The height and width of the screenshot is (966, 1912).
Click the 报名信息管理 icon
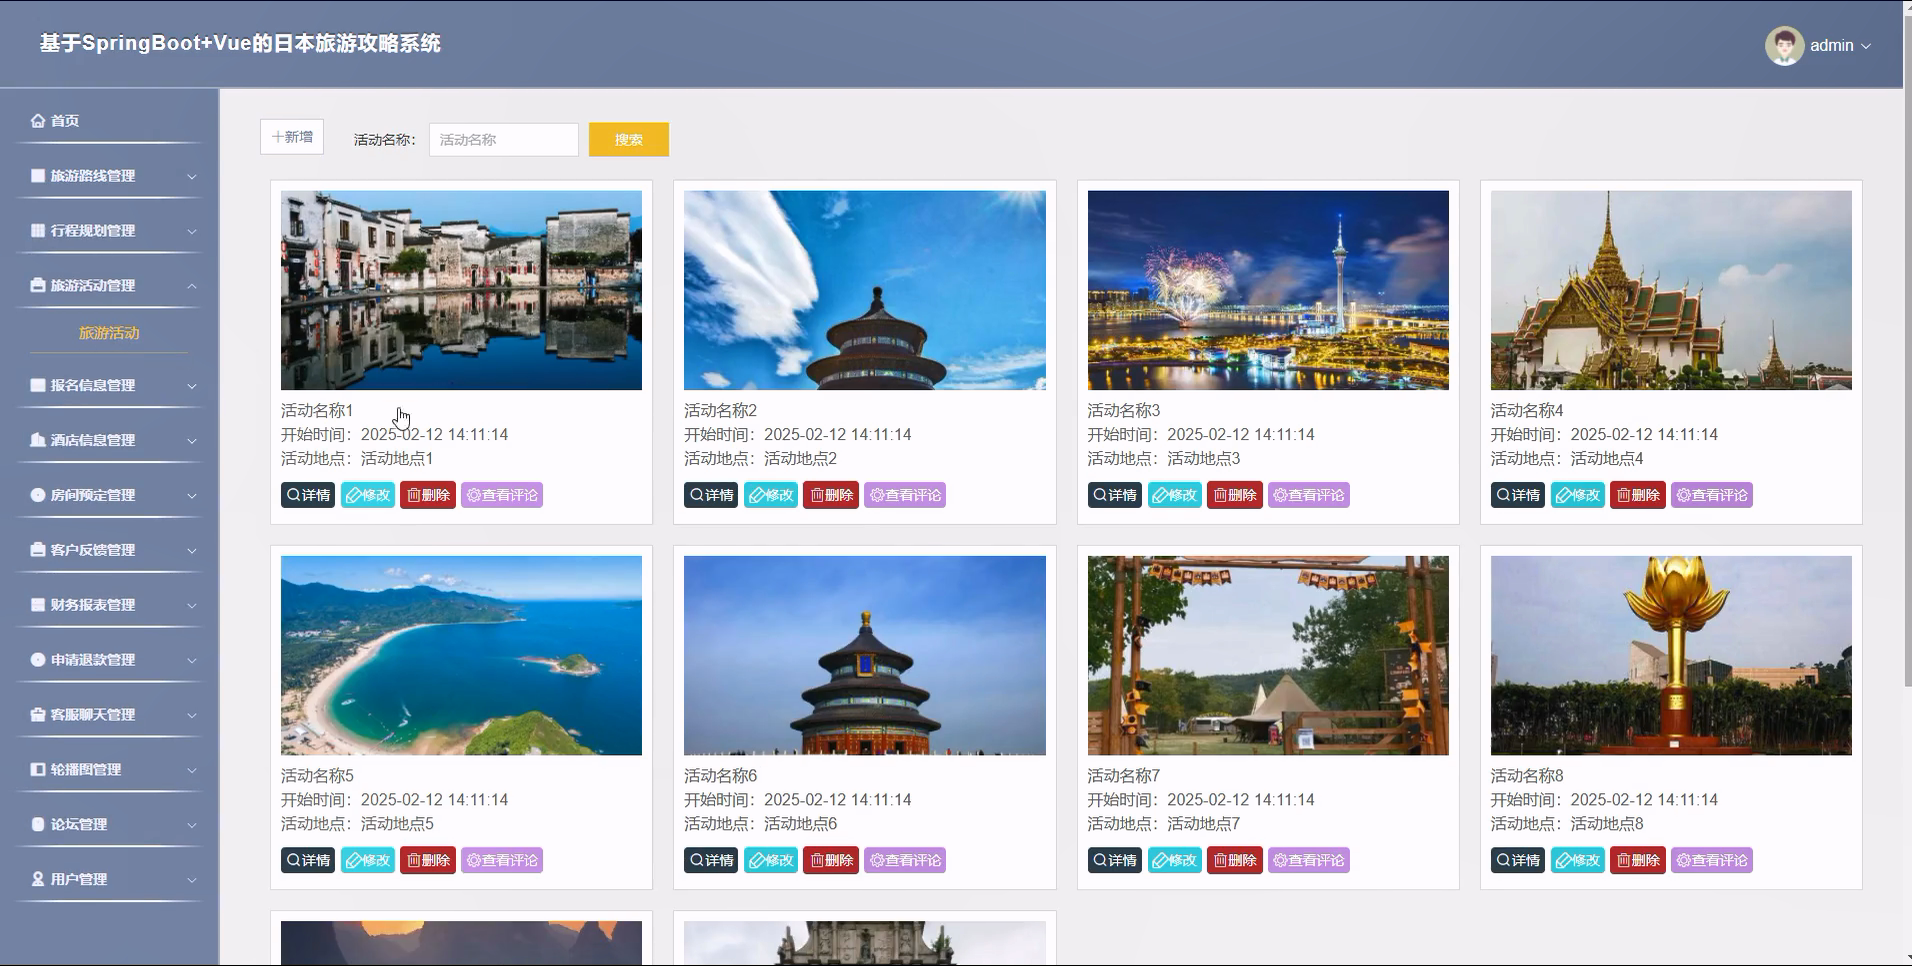pos(38,385)
